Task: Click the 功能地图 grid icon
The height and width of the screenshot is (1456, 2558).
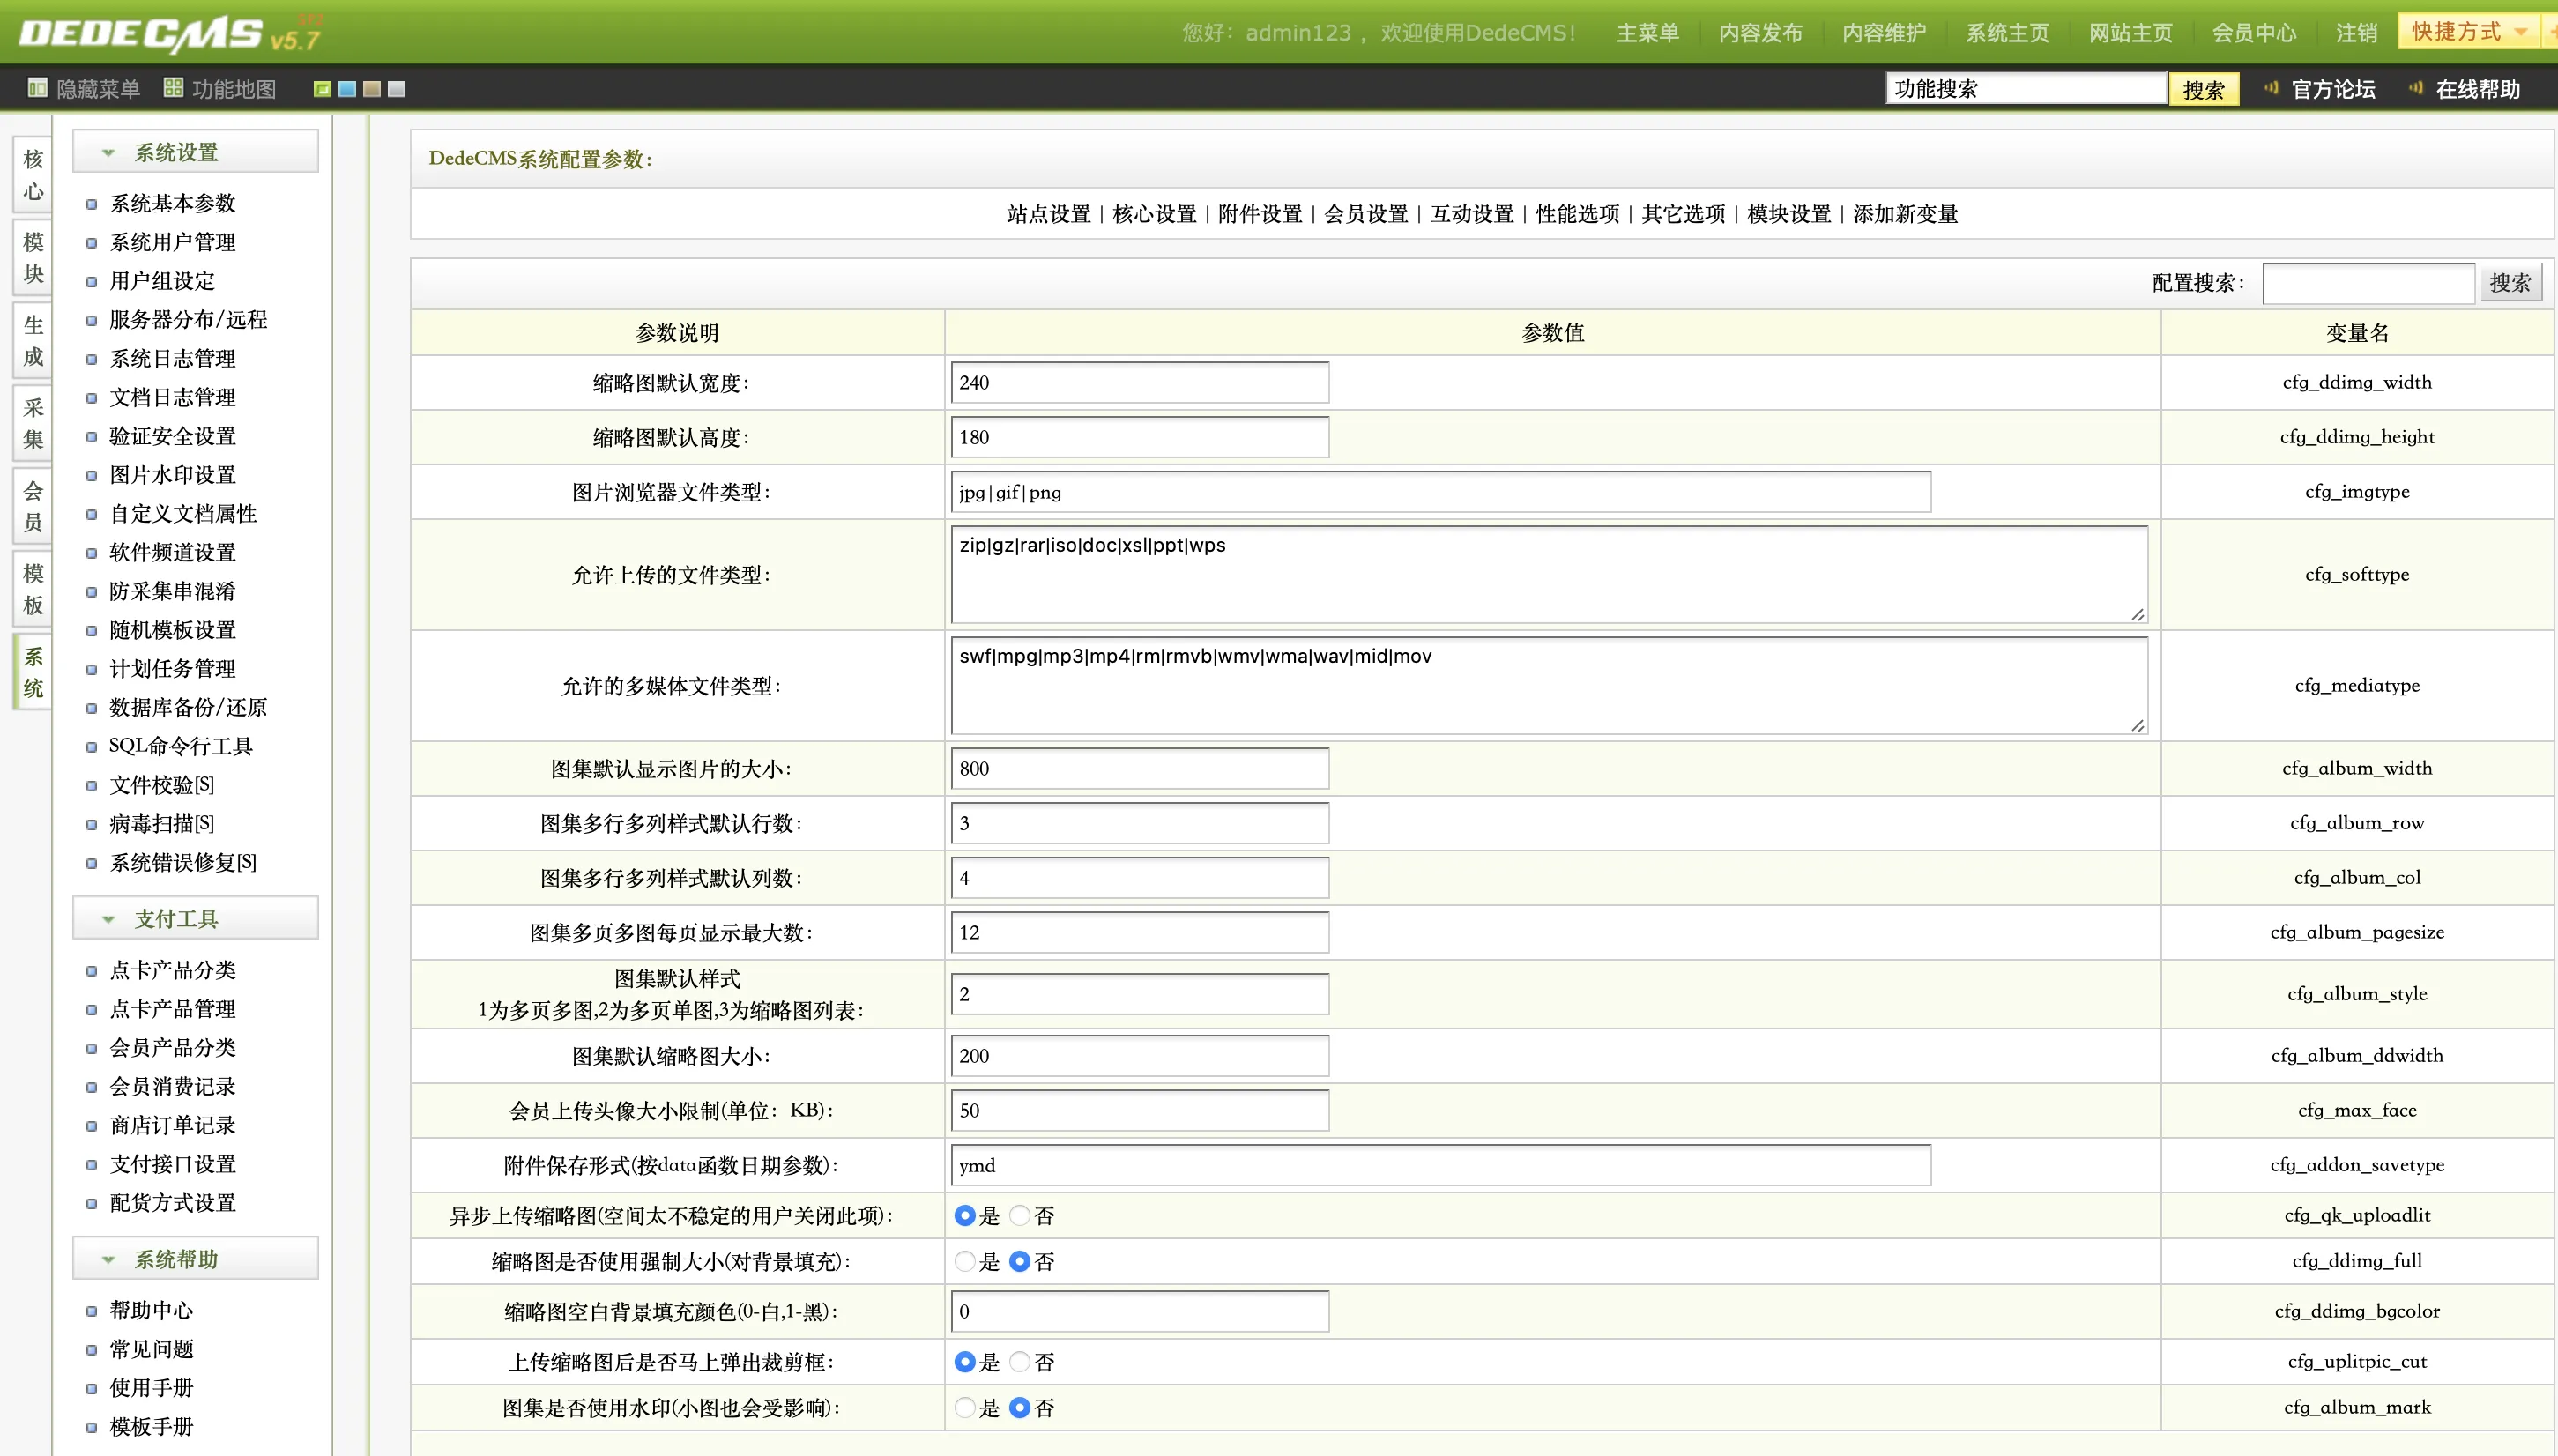Action: 173,88
